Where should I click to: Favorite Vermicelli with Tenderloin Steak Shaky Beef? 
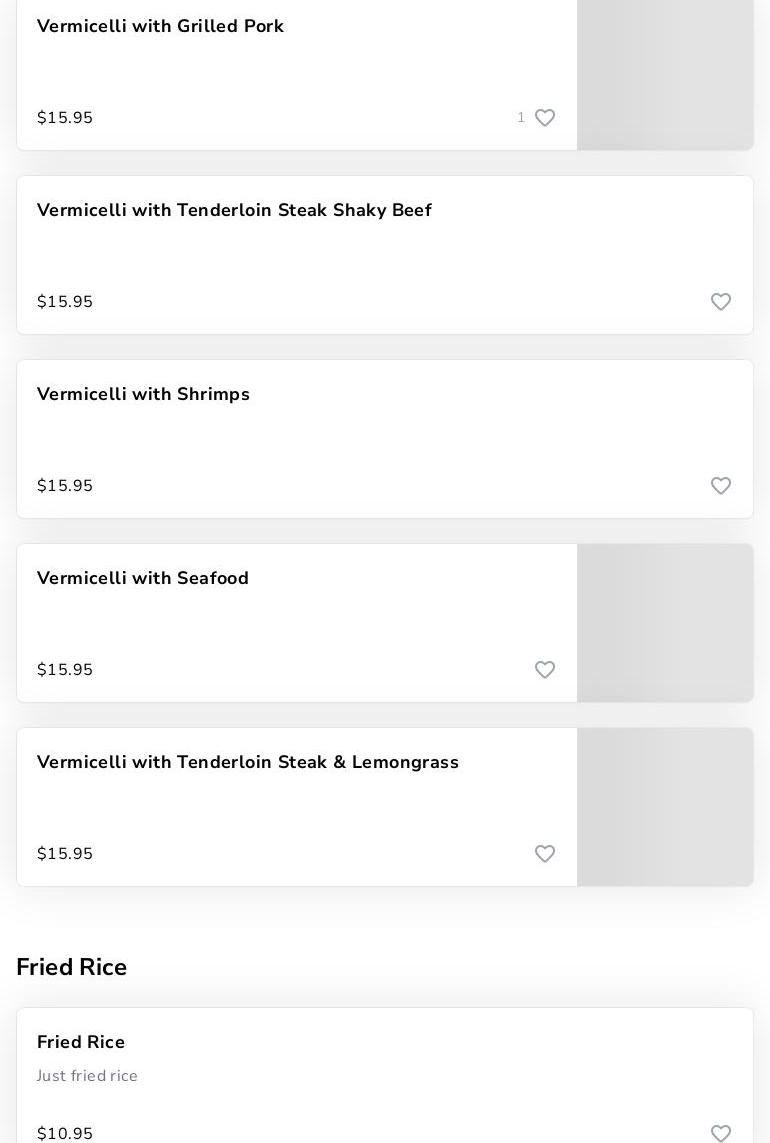(721, 302)
